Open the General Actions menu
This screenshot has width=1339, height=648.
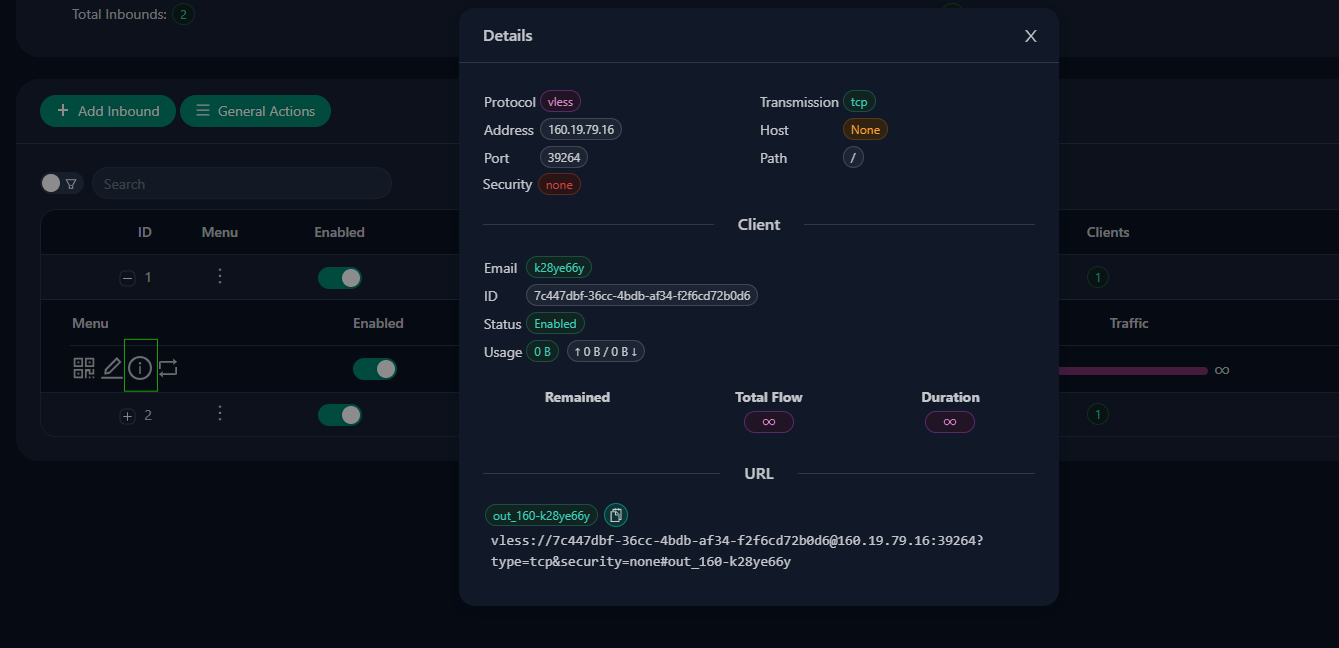point(255,111)
